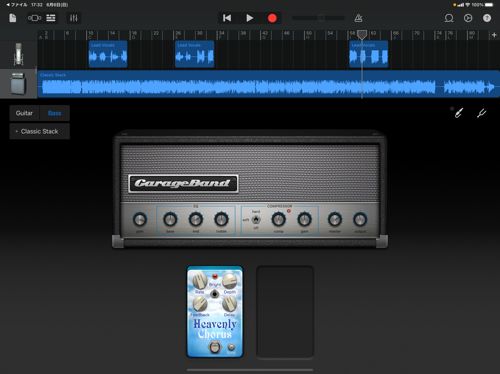Open the help question mark icon

pos(487,18)
